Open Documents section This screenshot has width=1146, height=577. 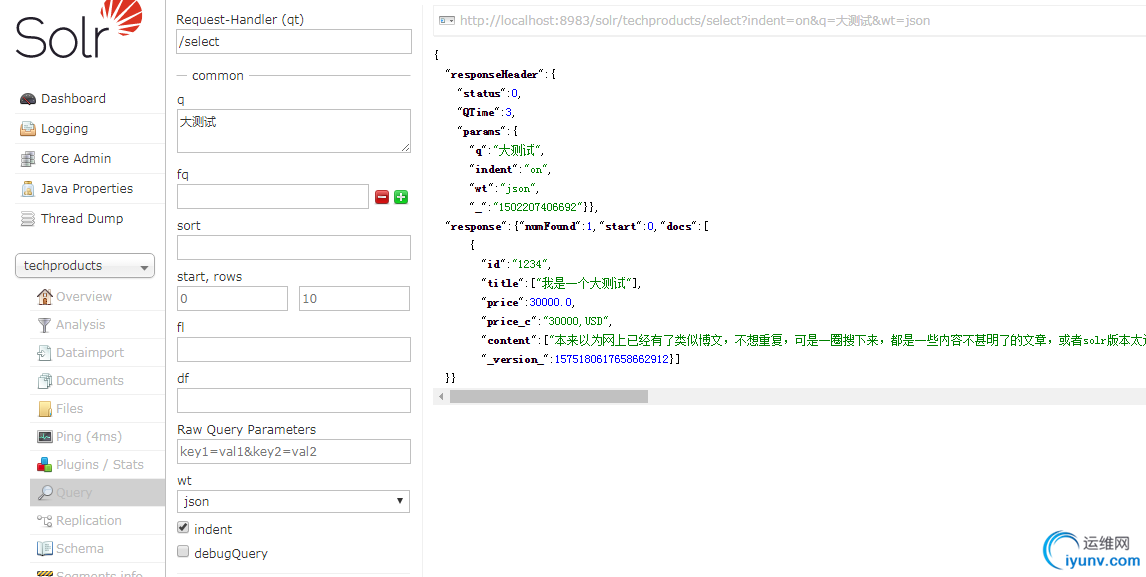[90, 380]
